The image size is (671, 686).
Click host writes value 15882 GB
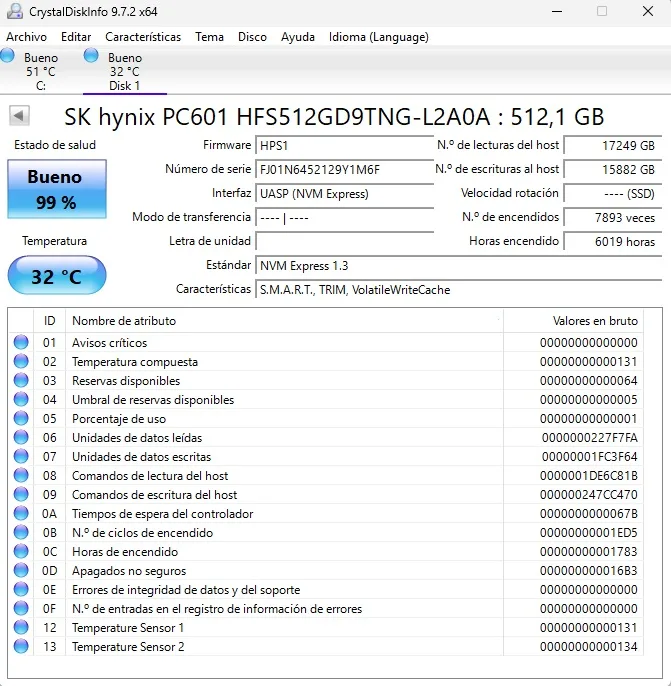[613, 169]
